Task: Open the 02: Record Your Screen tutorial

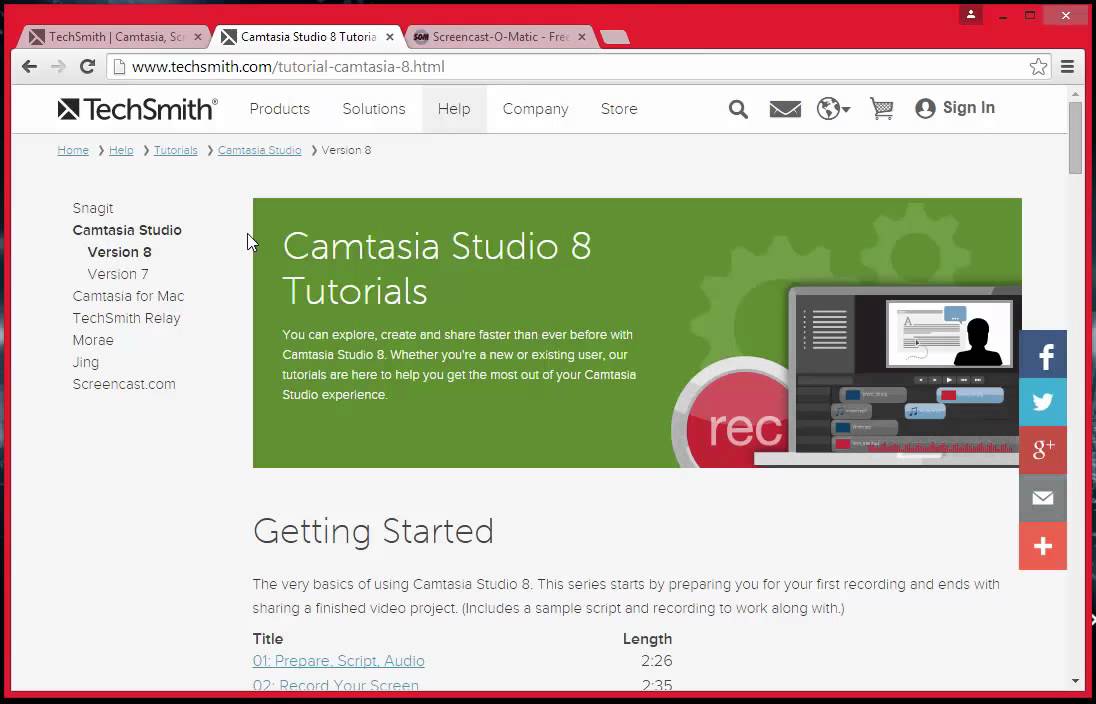Action: coord(336,685)
